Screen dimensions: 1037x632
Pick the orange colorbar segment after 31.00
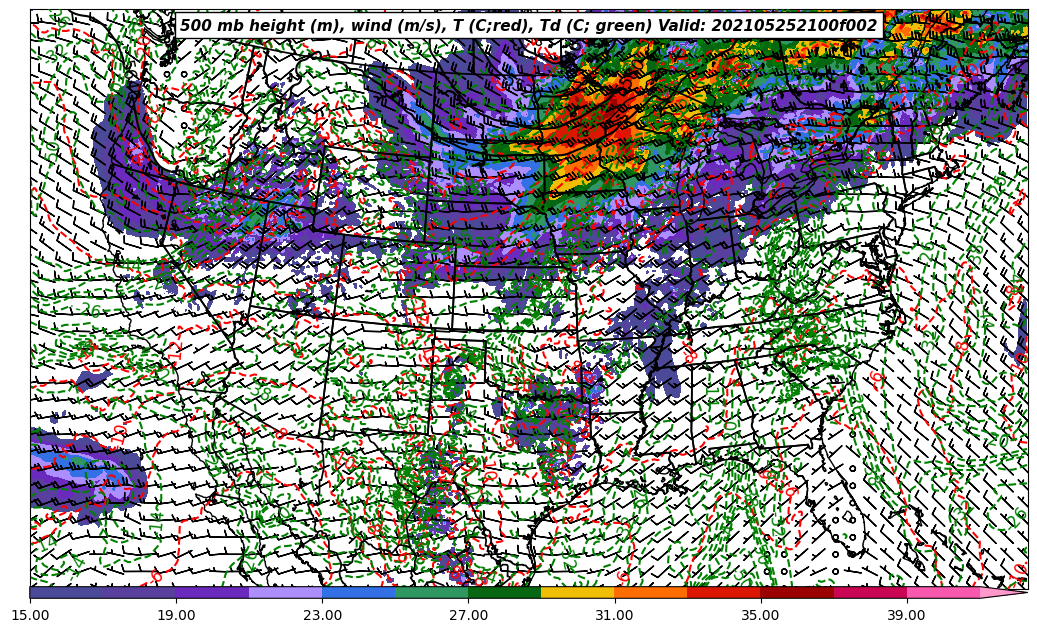(x=650, y=593)
